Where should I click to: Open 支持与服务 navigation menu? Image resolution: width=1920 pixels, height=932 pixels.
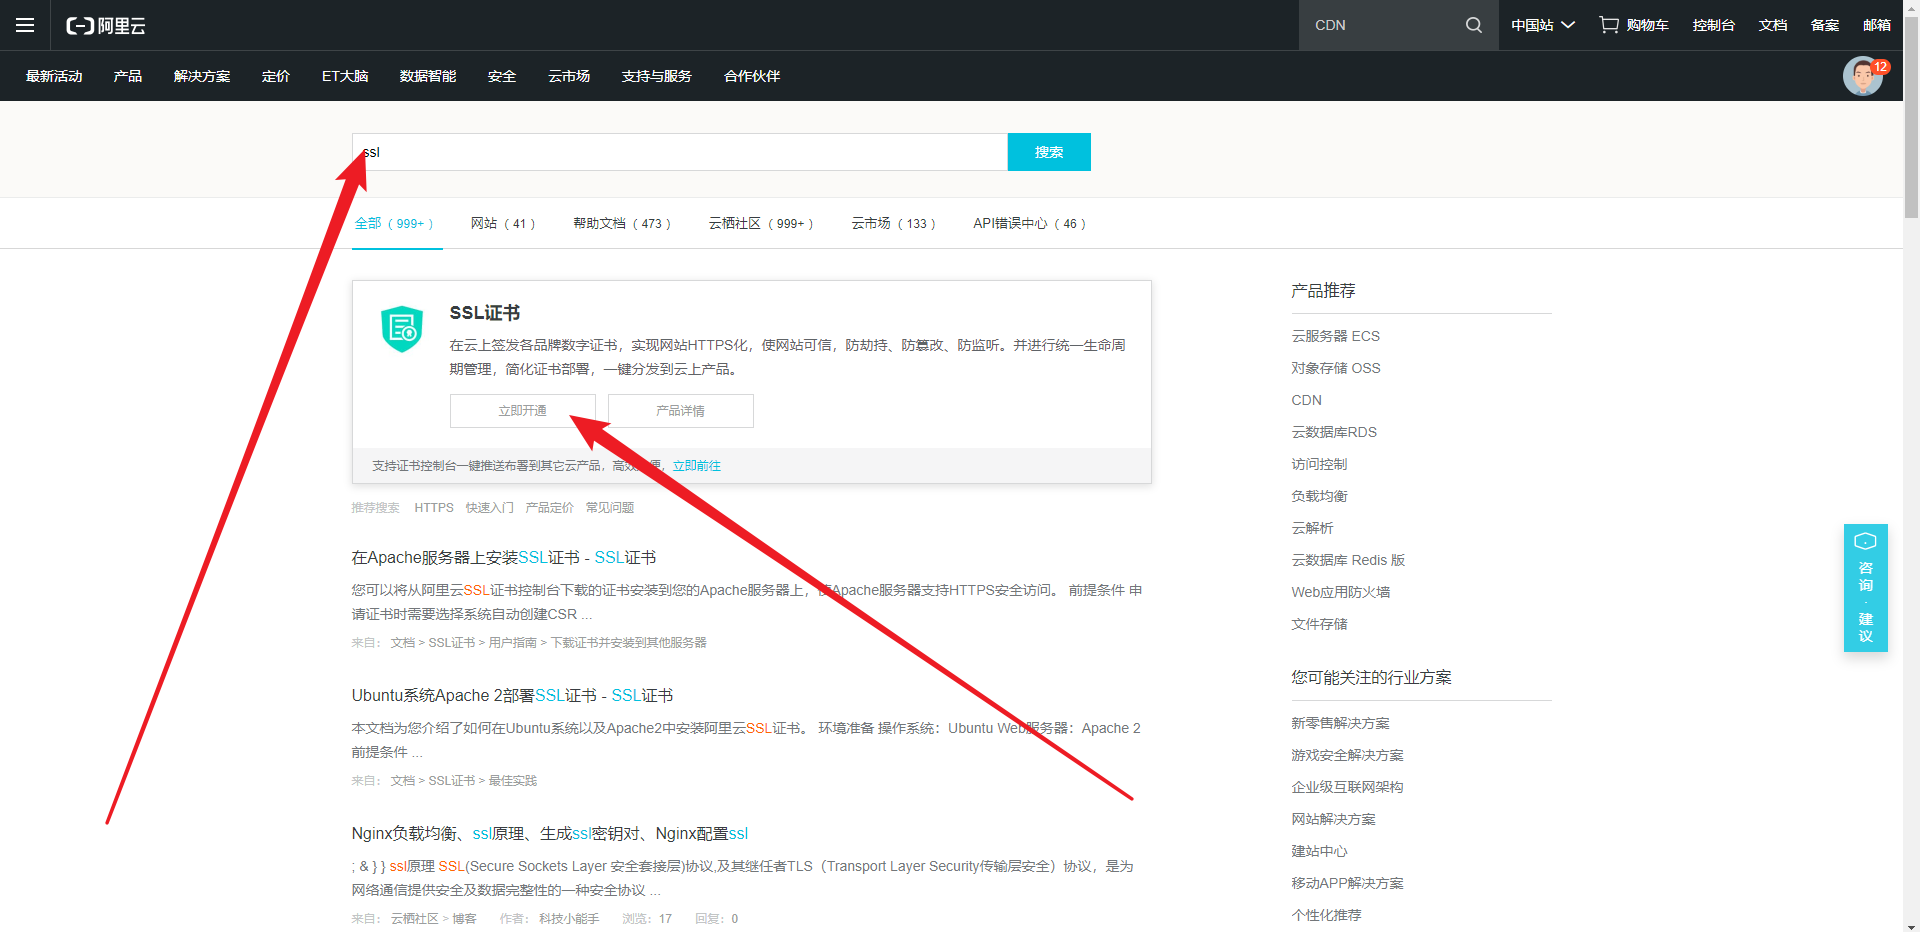(x=657, y=76)
